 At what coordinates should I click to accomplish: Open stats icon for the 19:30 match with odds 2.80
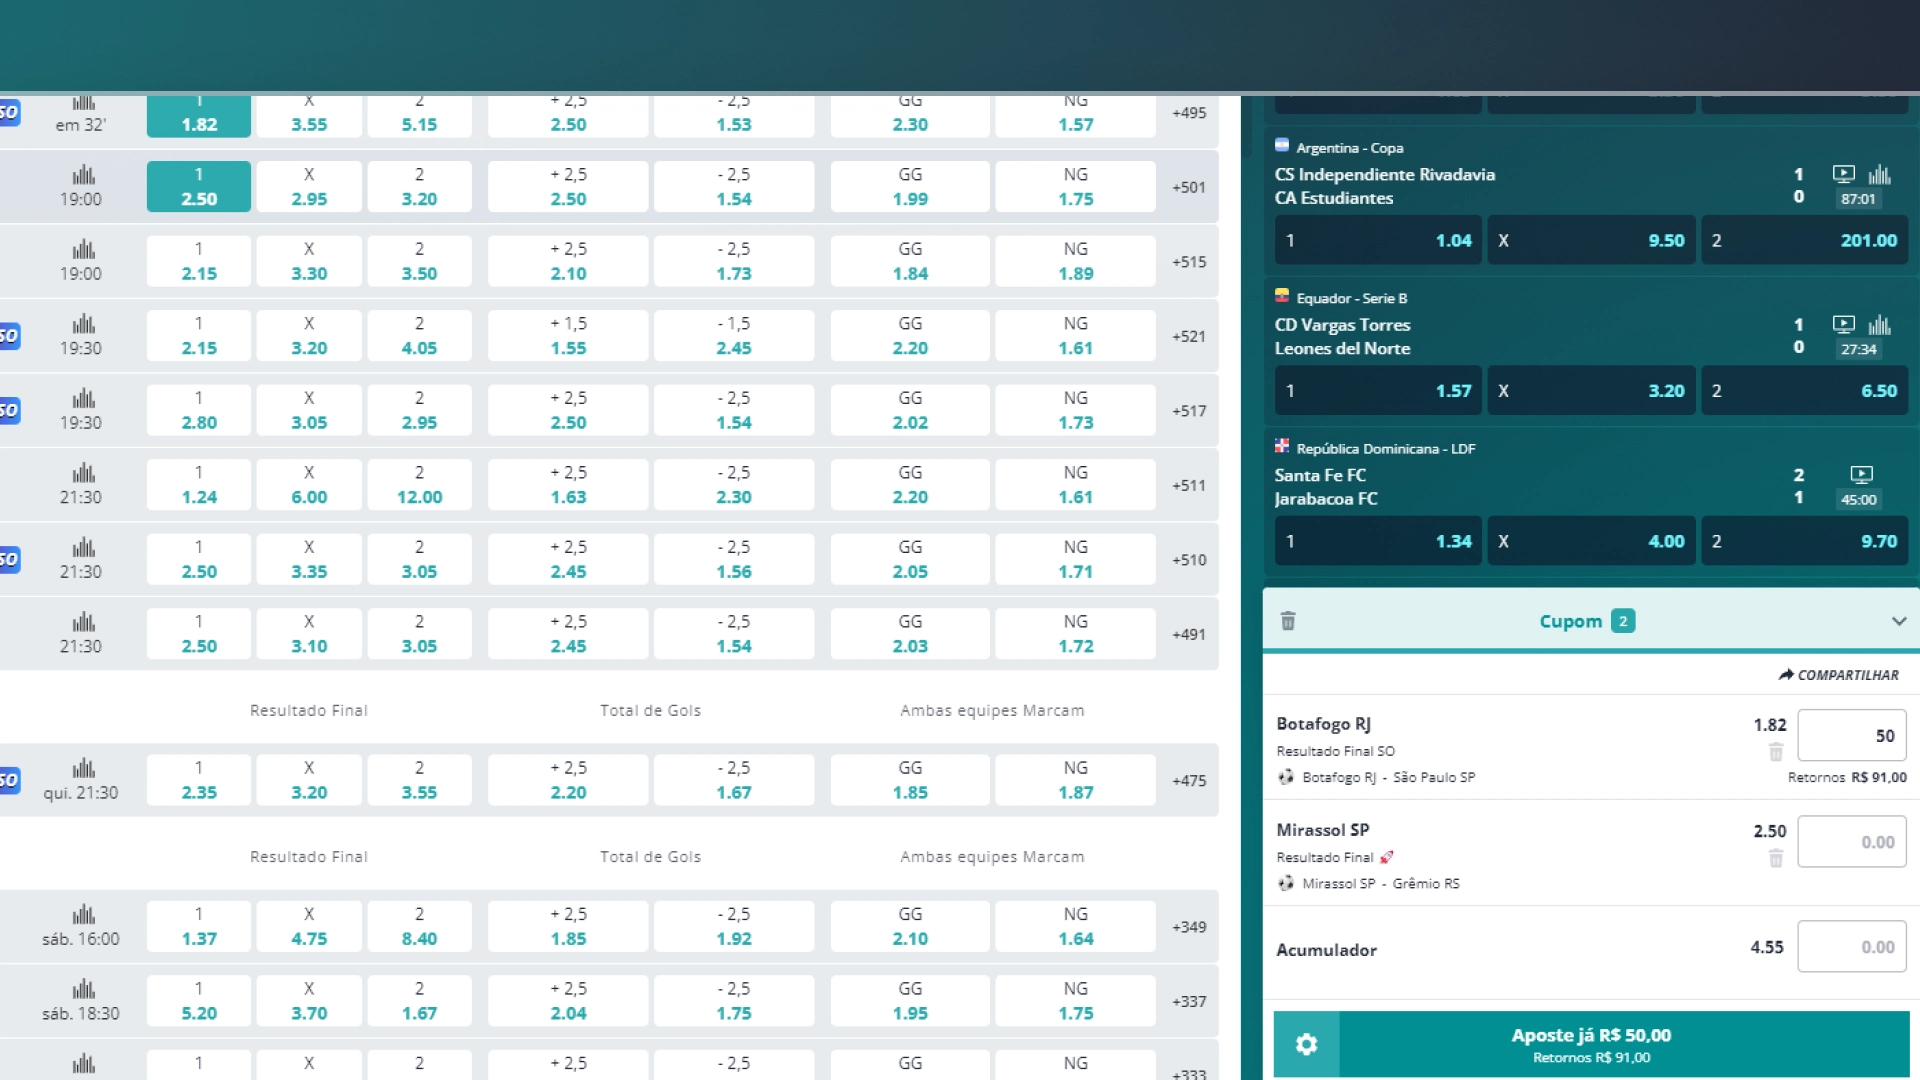[84, 398]
